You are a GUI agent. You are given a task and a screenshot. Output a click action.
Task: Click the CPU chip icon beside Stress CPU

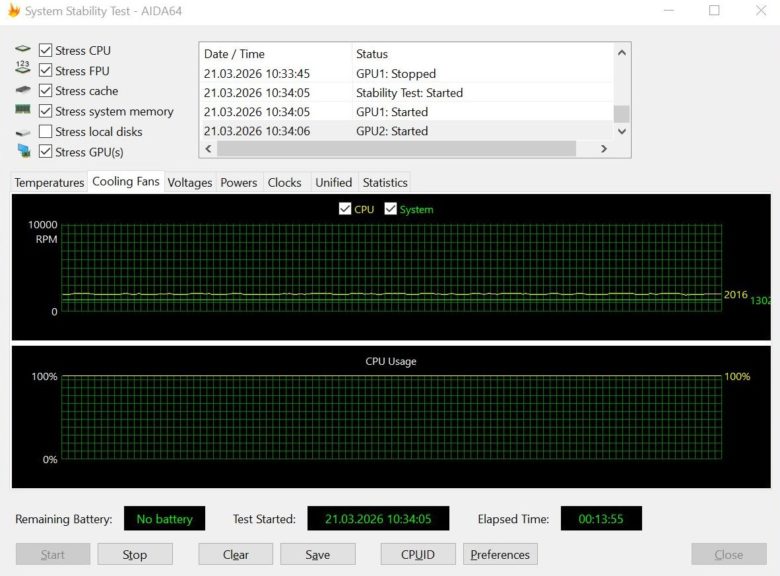coord(22,49)
